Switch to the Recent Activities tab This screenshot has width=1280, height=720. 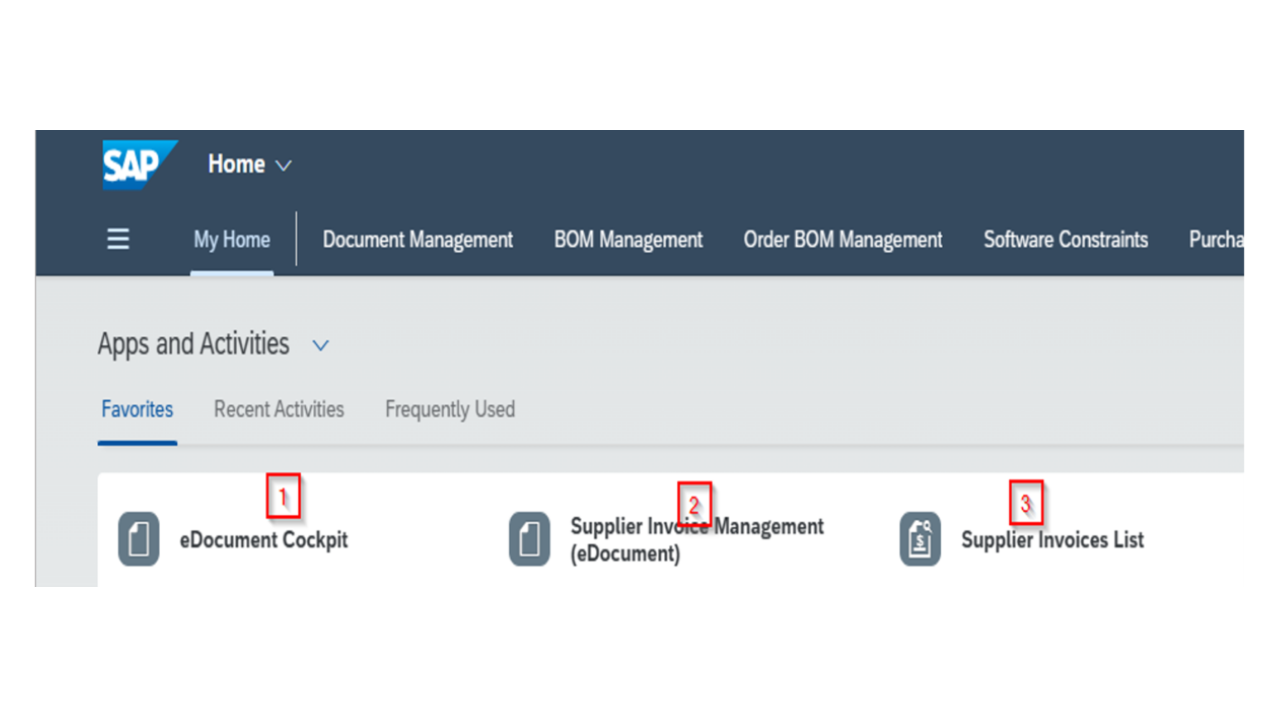(x=278, y=409)
